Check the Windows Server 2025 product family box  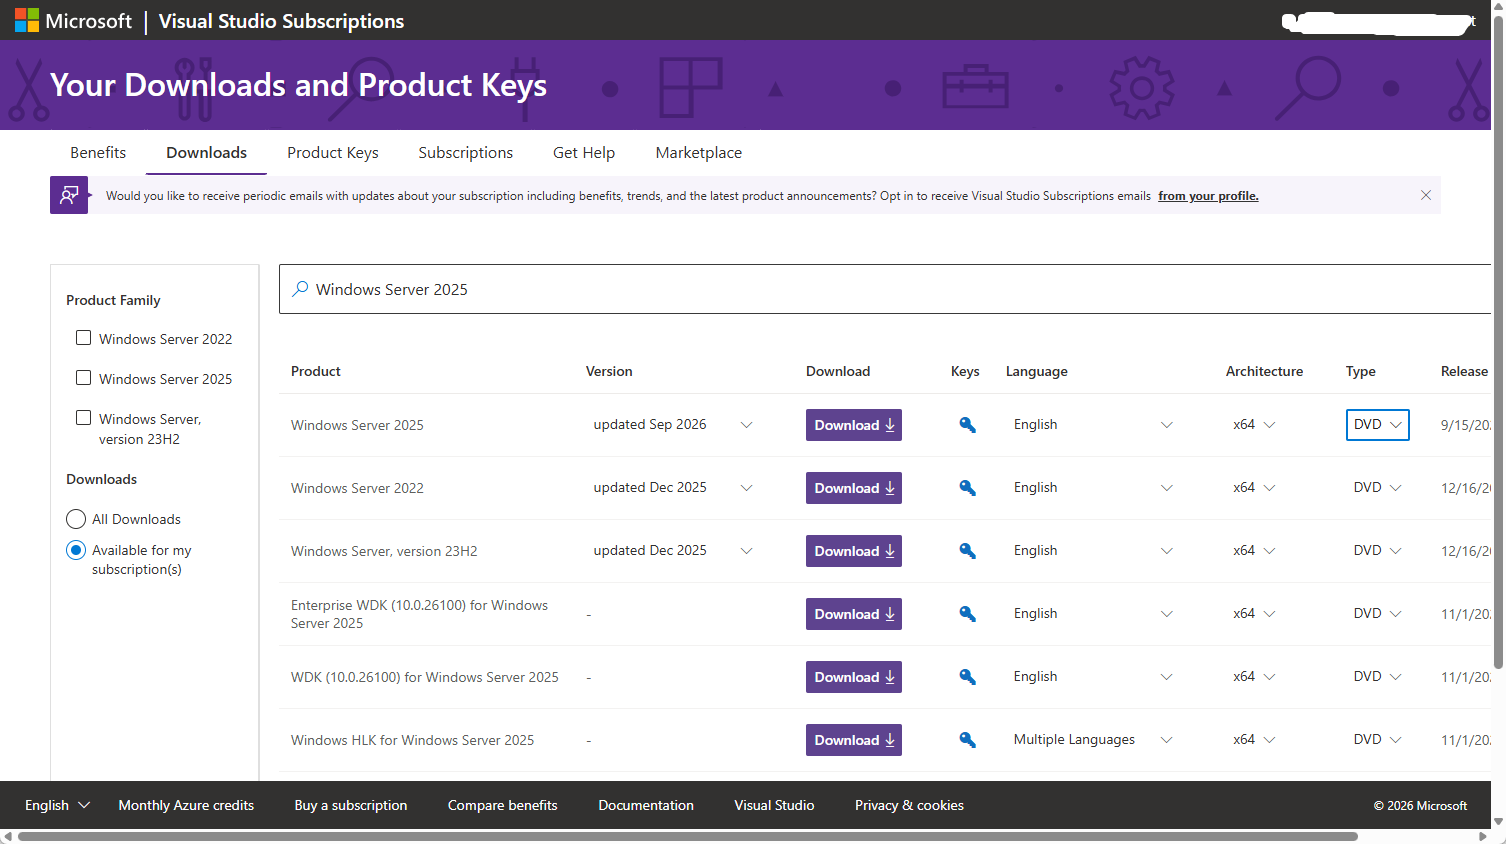pyautogui.click(x=84, y=378)
